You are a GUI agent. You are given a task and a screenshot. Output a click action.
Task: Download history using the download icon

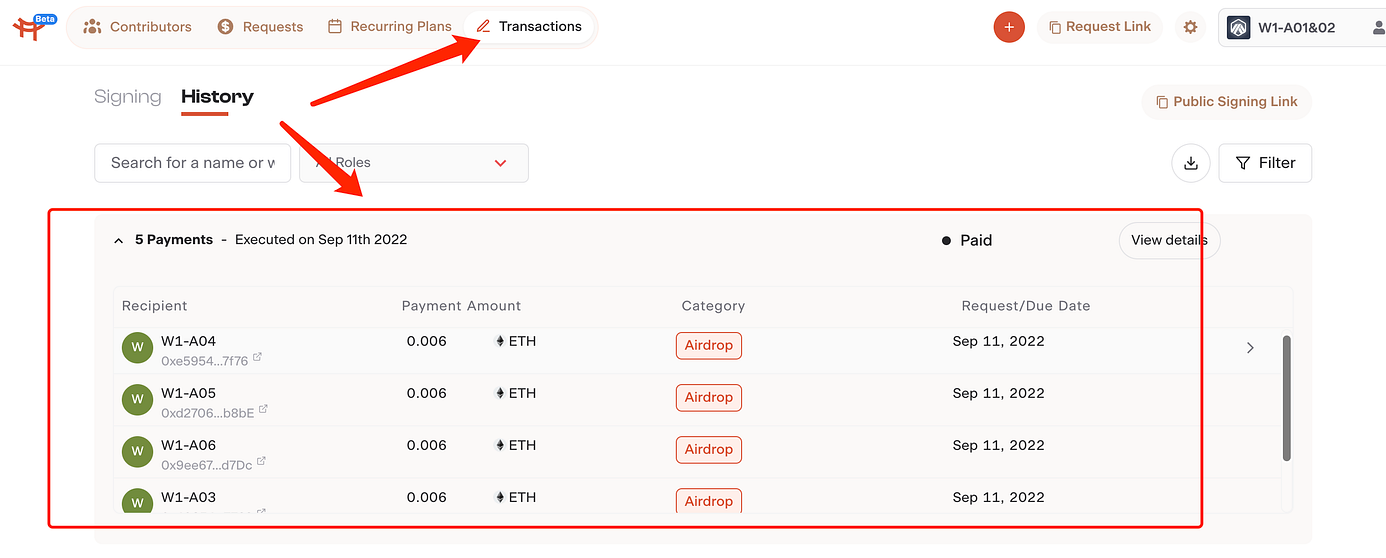pyautogui.click(x=1191, y=163)
